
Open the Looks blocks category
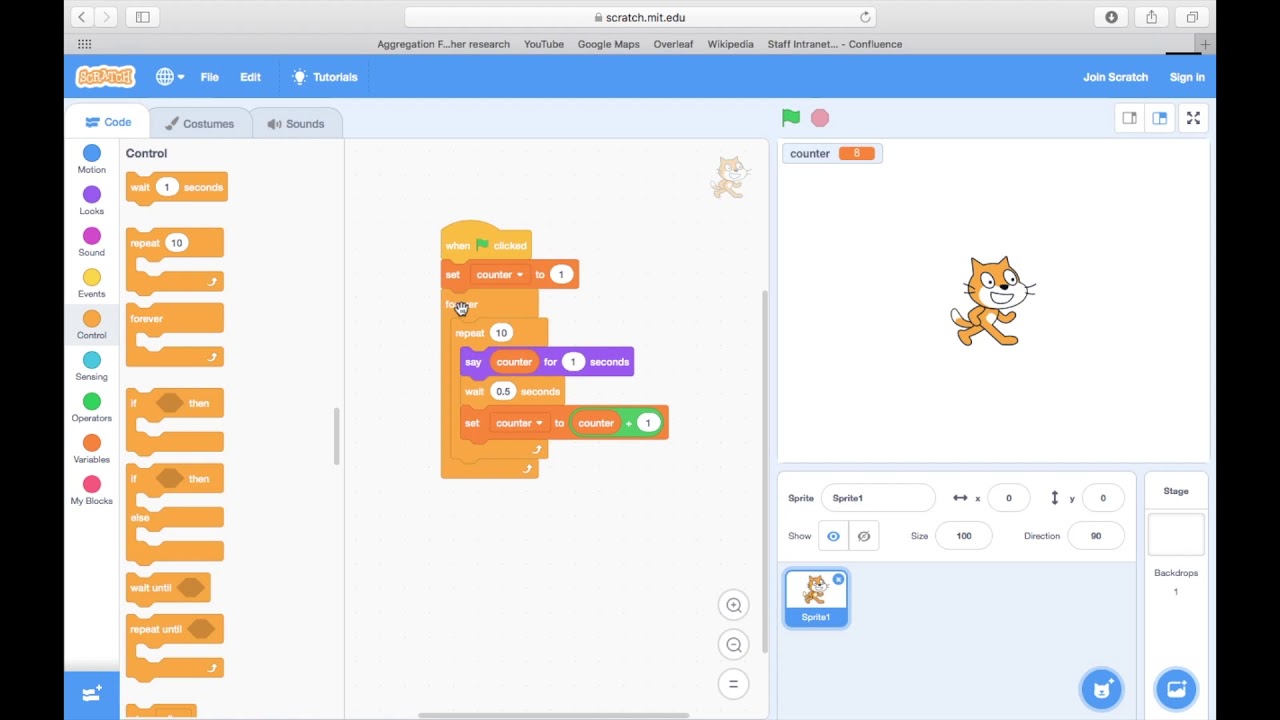(92, 201)
